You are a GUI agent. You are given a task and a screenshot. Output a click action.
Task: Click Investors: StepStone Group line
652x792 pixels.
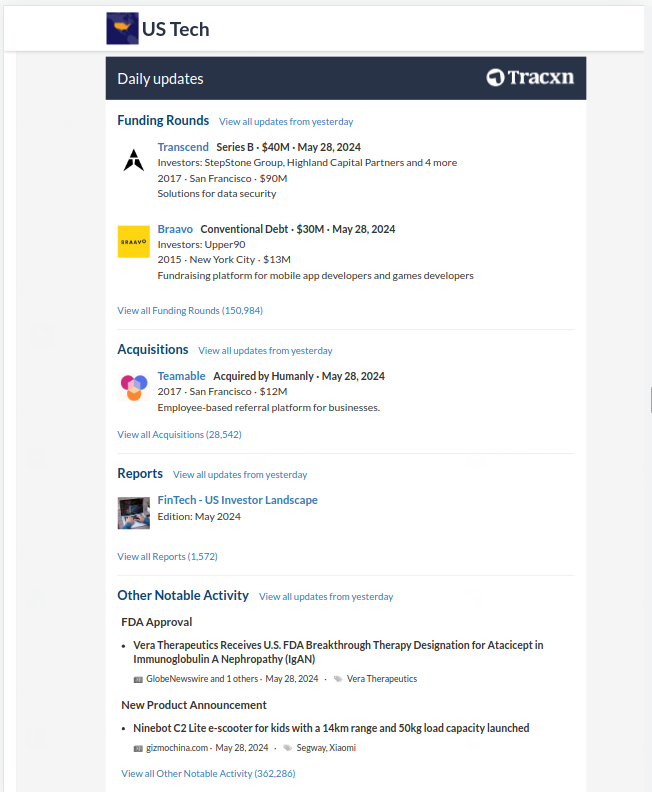click(307, 163)
